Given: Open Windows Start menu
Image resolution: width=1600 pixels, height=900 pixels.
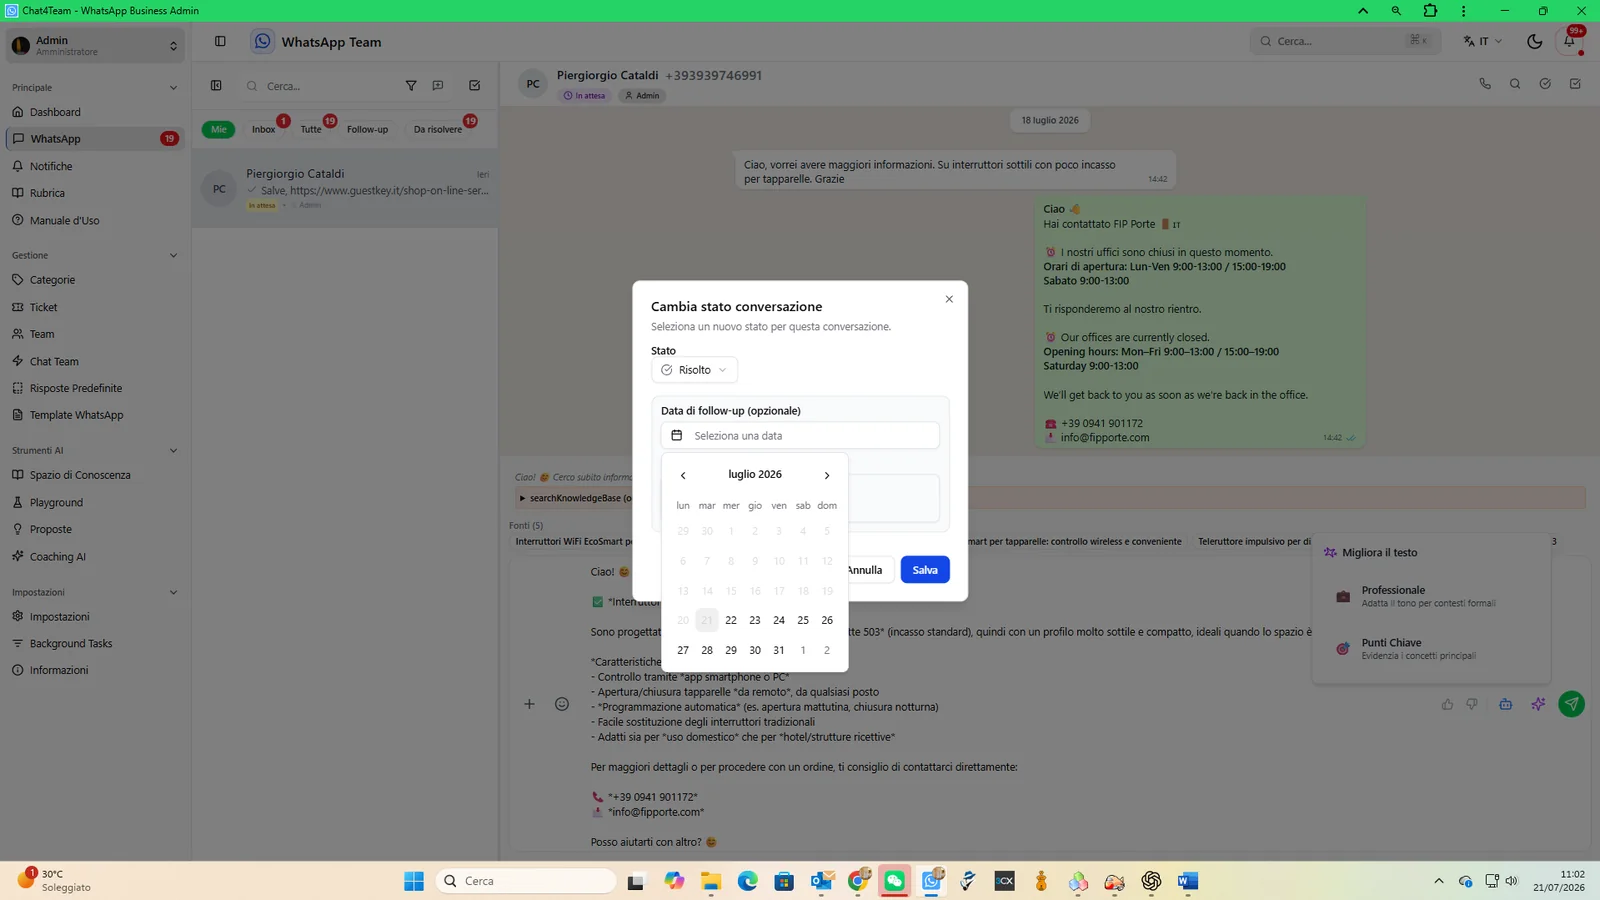Looking at the screenshot, I should (414, 881).
